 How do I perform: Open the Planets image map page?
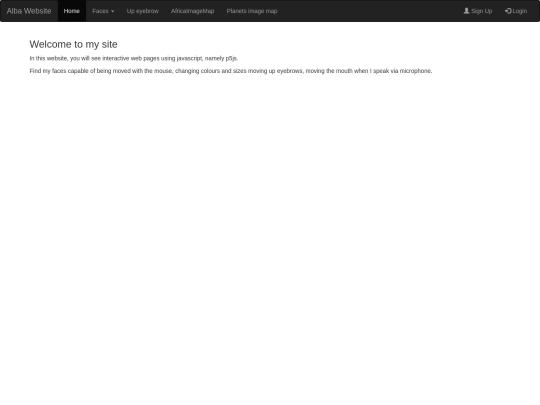[x=252, y=11]
